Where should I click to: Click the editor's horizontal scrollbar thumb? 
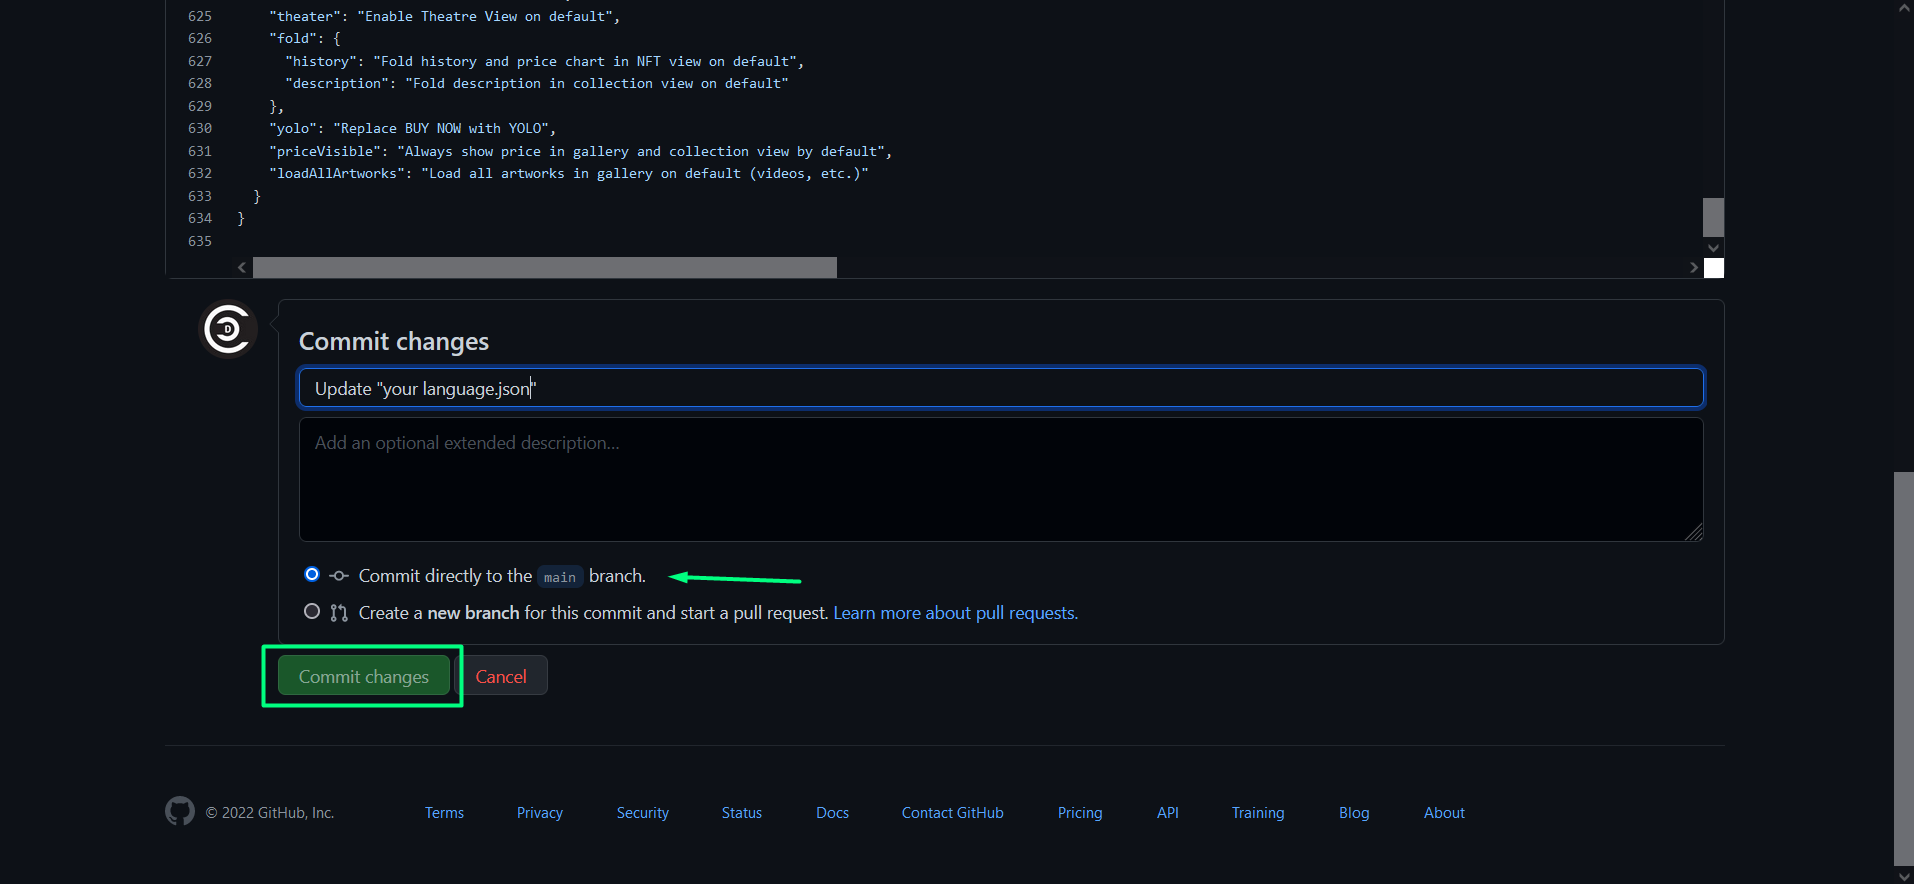[544, 268]
